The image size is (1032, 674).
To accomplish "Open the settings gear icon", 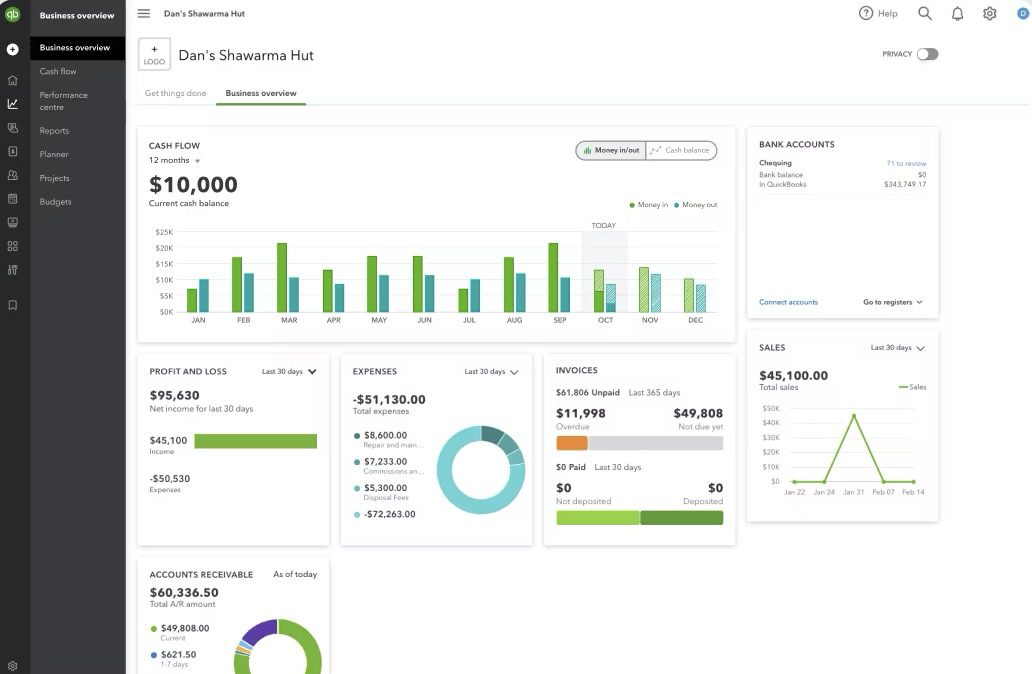I will click(x=987, y=11).
